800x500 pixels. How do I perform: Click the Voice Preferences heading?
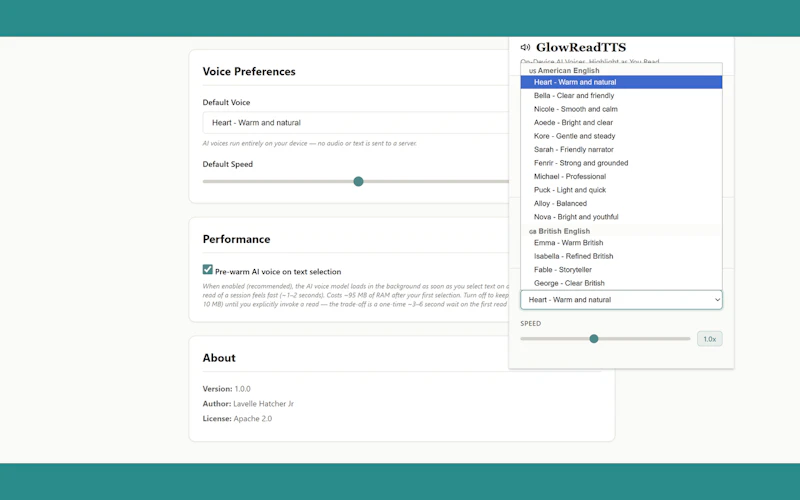click(x=249, y=71)
